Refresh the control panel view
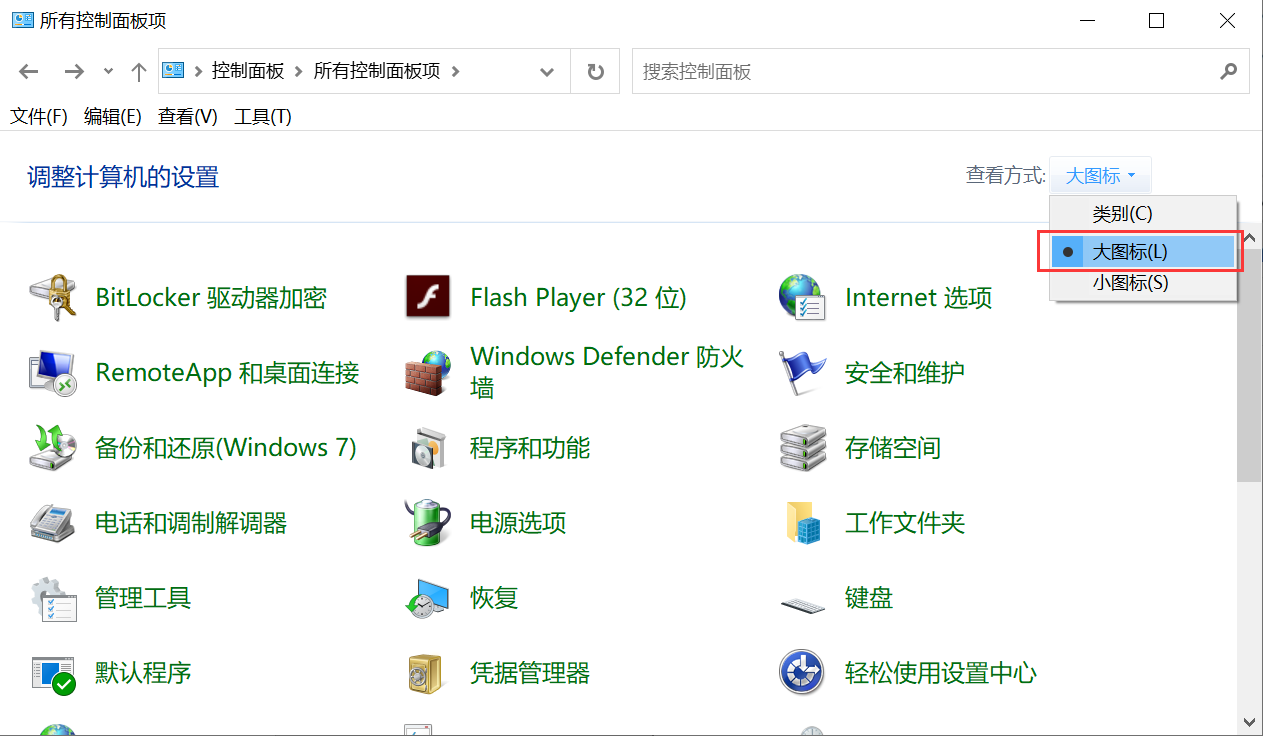Image resolution: width=1263 pixels, height=736 pixels. point(596,71)
